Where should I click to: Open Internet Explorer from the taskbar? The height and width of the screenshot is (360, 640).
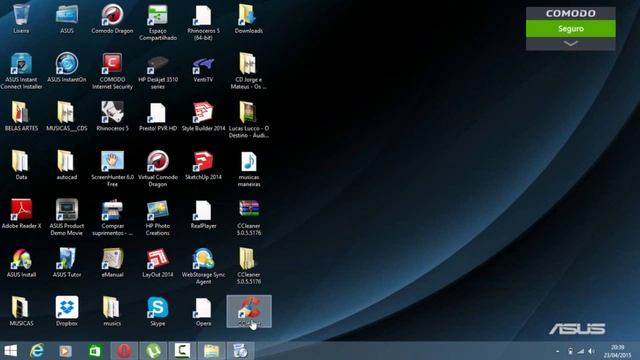[37, 351]
